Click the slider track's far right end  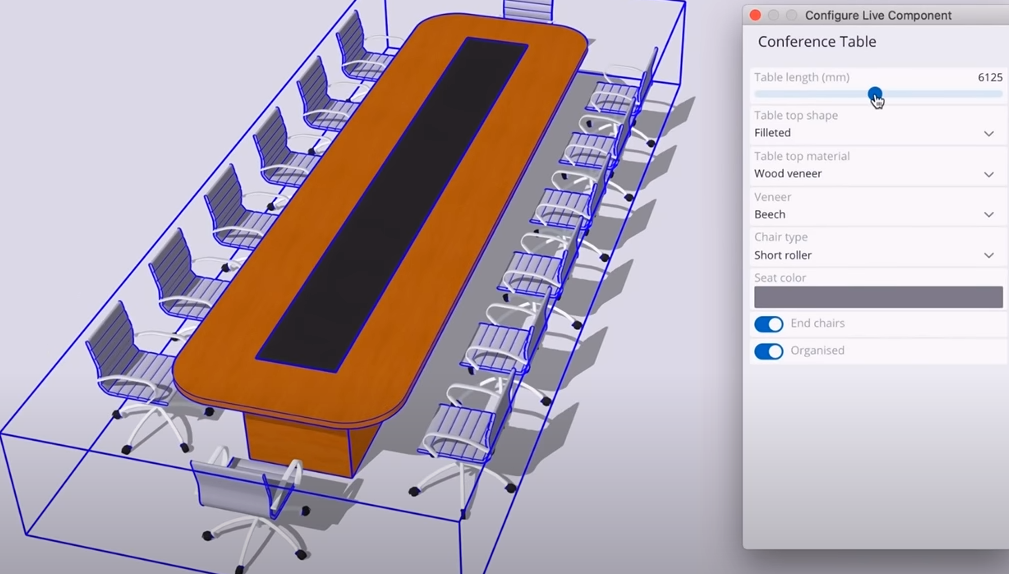998,94
